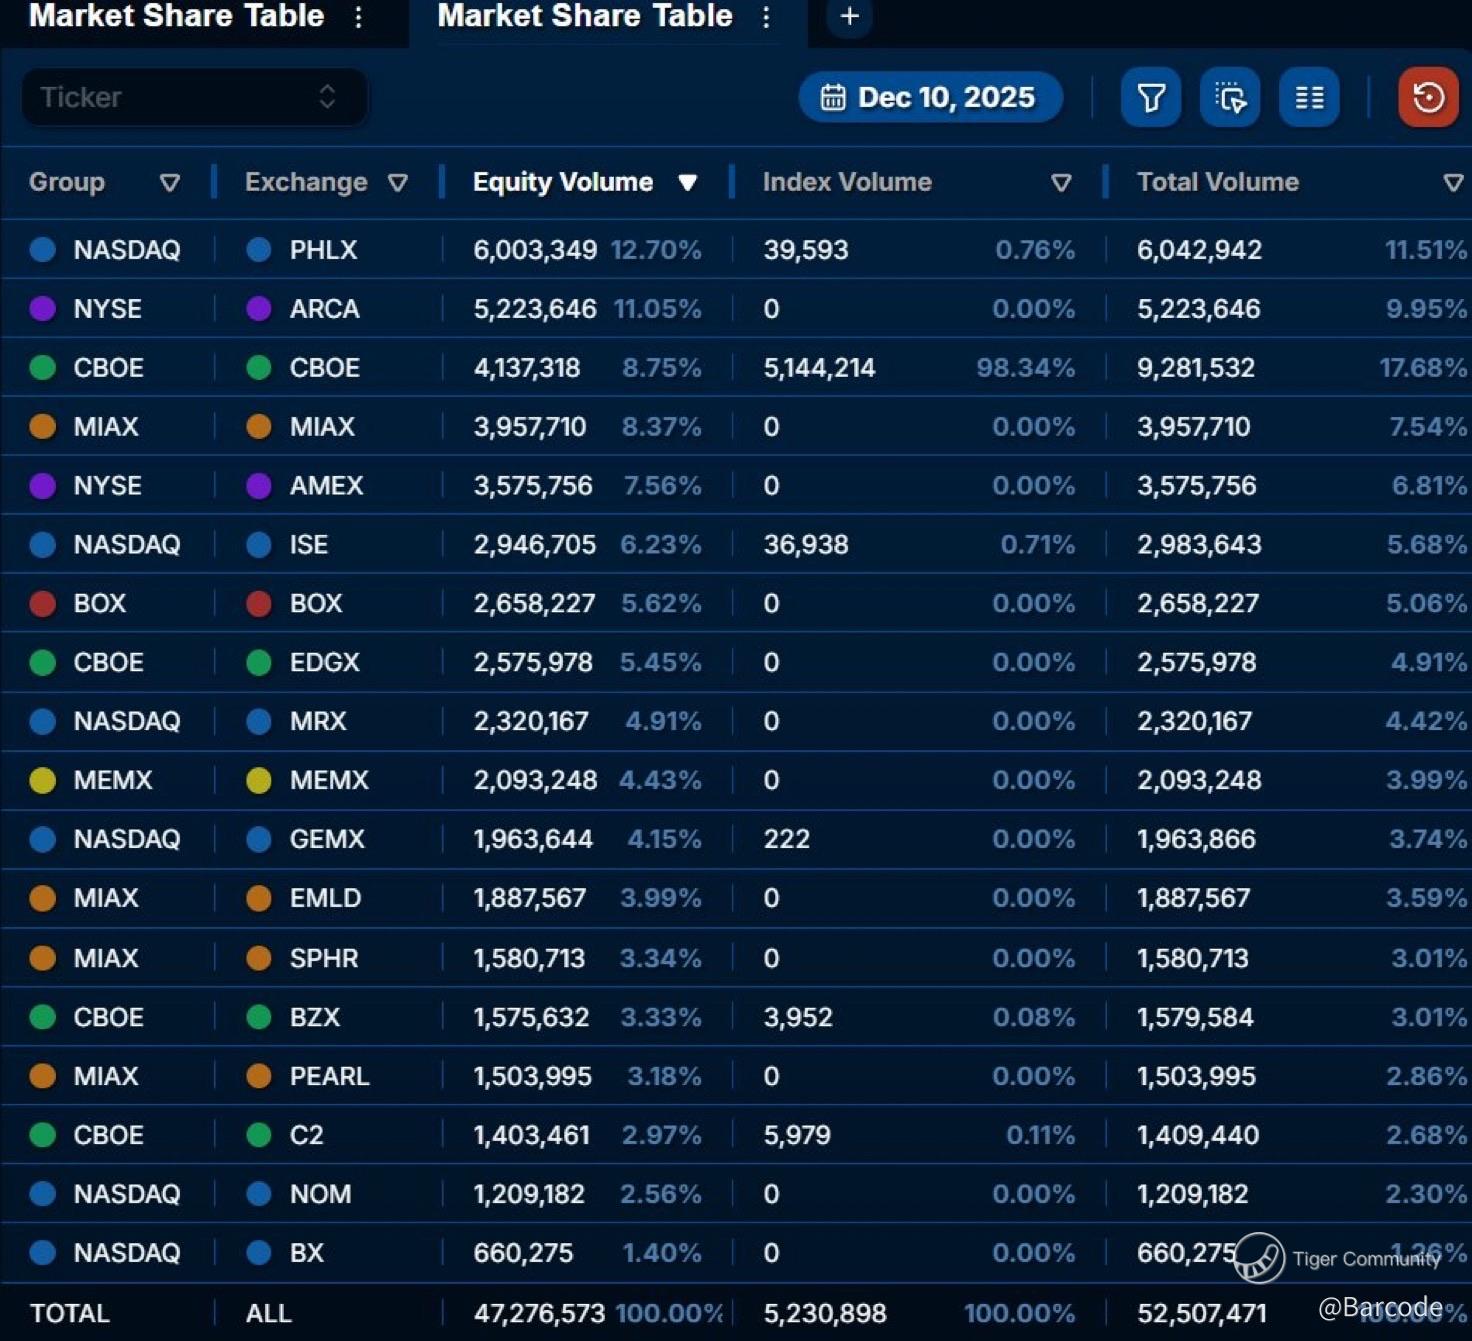Open the Index Volume column filter triangle
The width and height of the screenshot is (1472, 1341).
click(1061, 182)
